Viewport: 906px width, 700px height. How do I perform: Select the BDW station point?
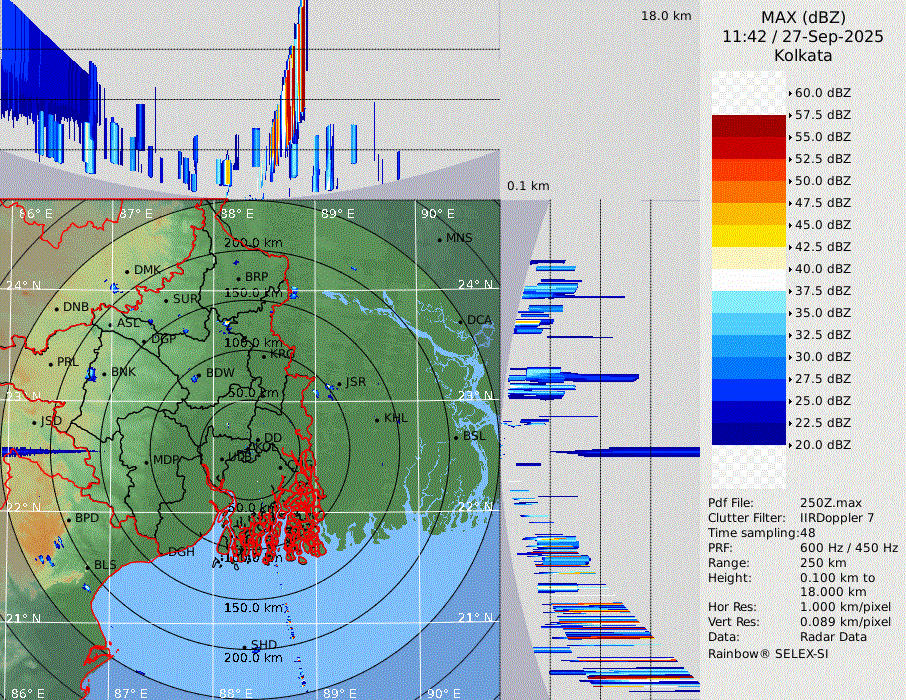pos(198,375)
